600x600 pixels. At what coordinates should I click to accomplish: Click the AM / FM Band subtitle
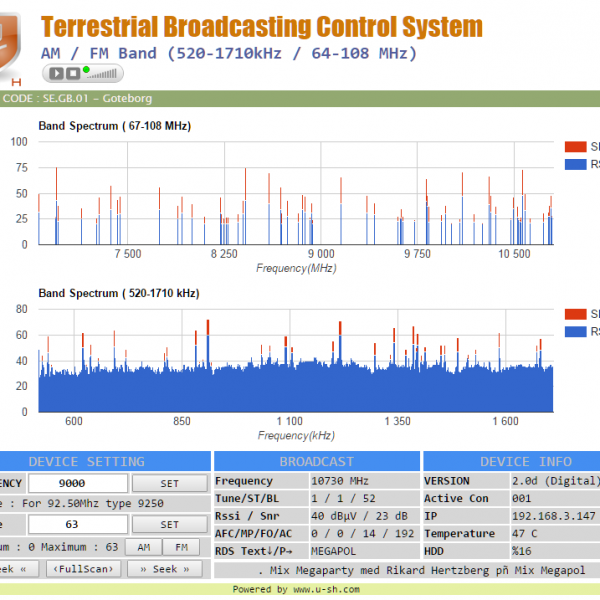229,53
